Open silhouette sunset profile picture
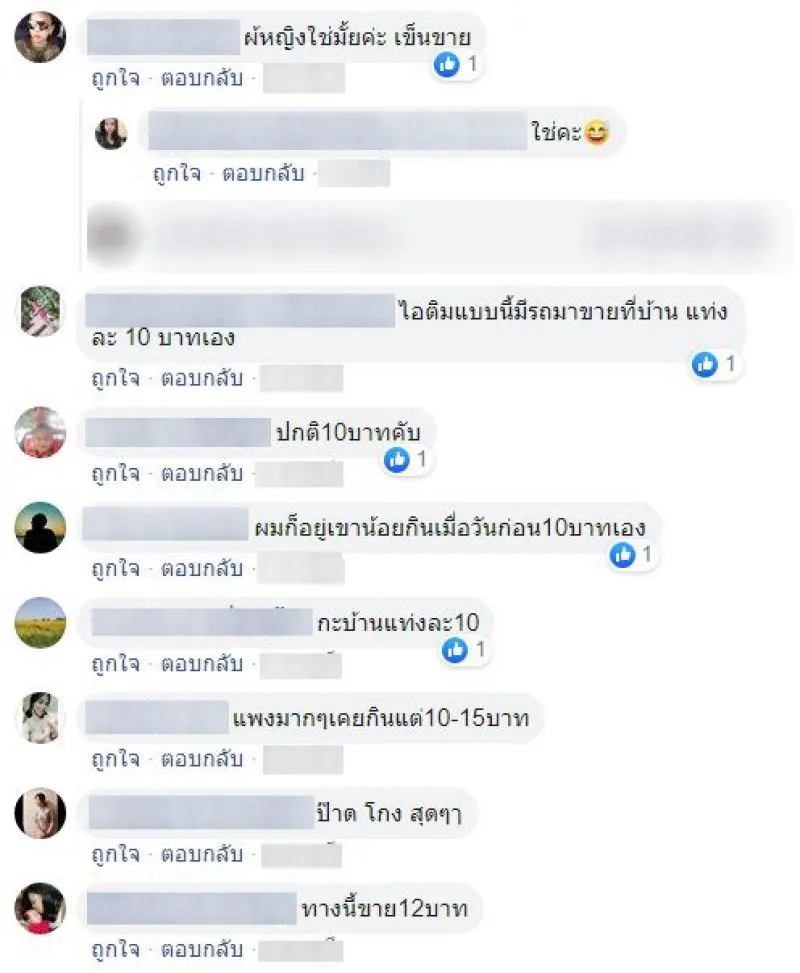Viewport: 800px width, 973px height. (40, 527)
